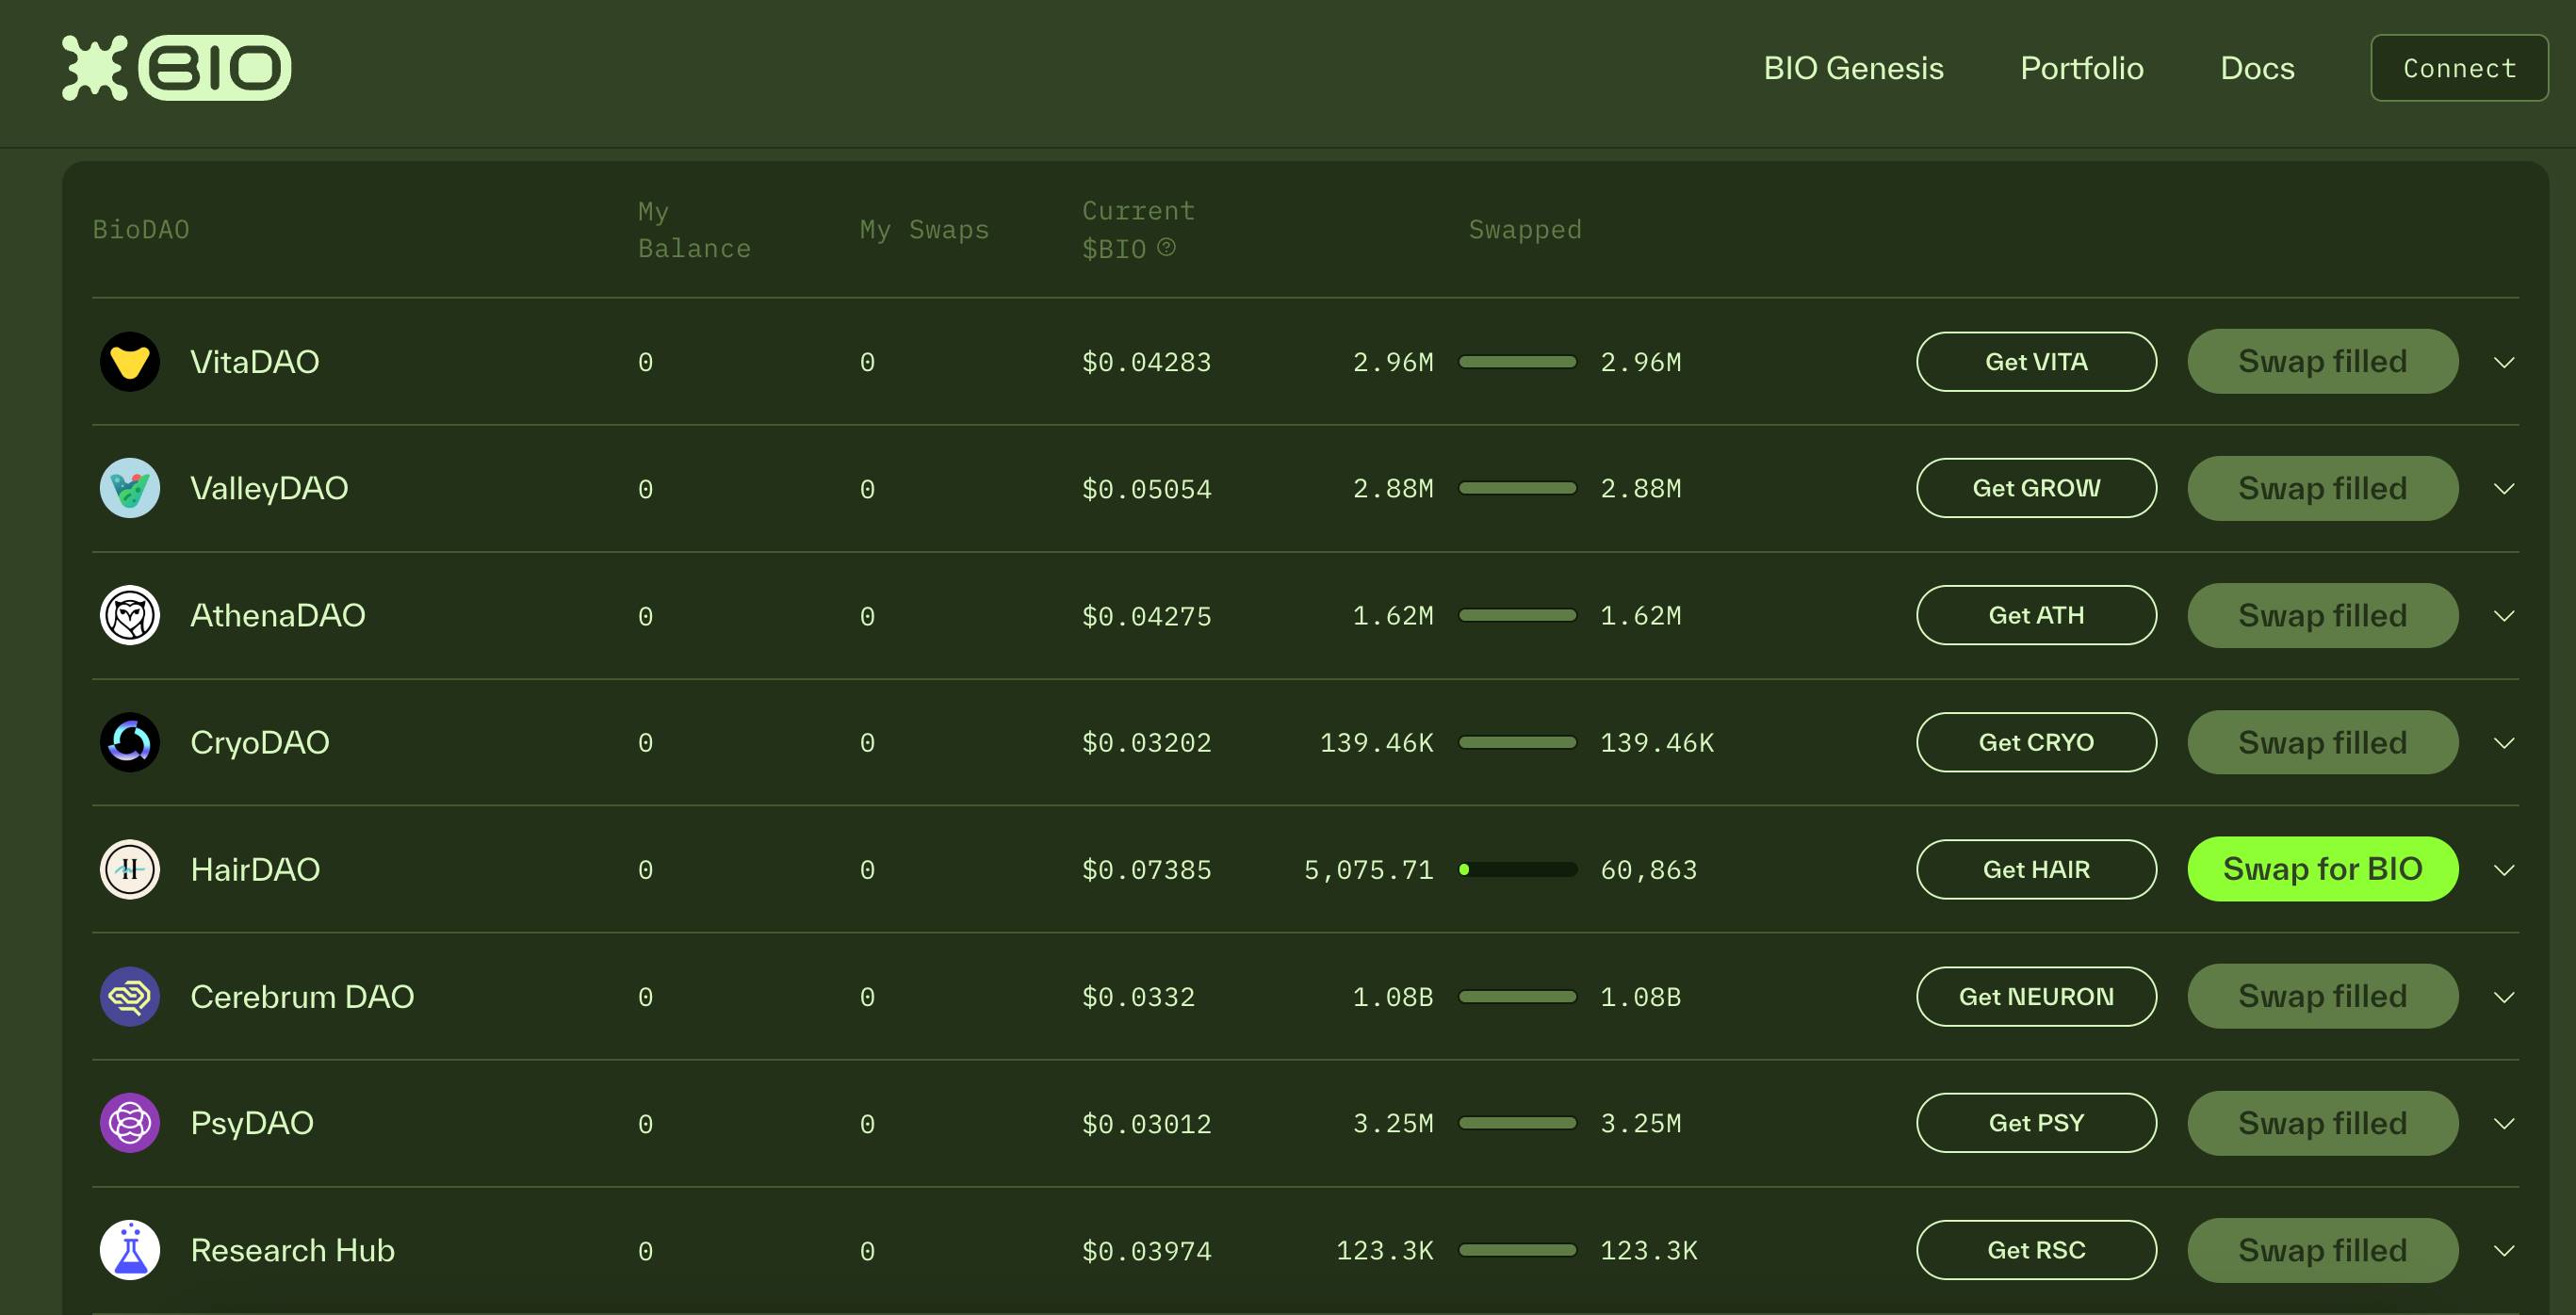
Task: Click the PsyDAO logo icon
Action: pos(131,1122)
